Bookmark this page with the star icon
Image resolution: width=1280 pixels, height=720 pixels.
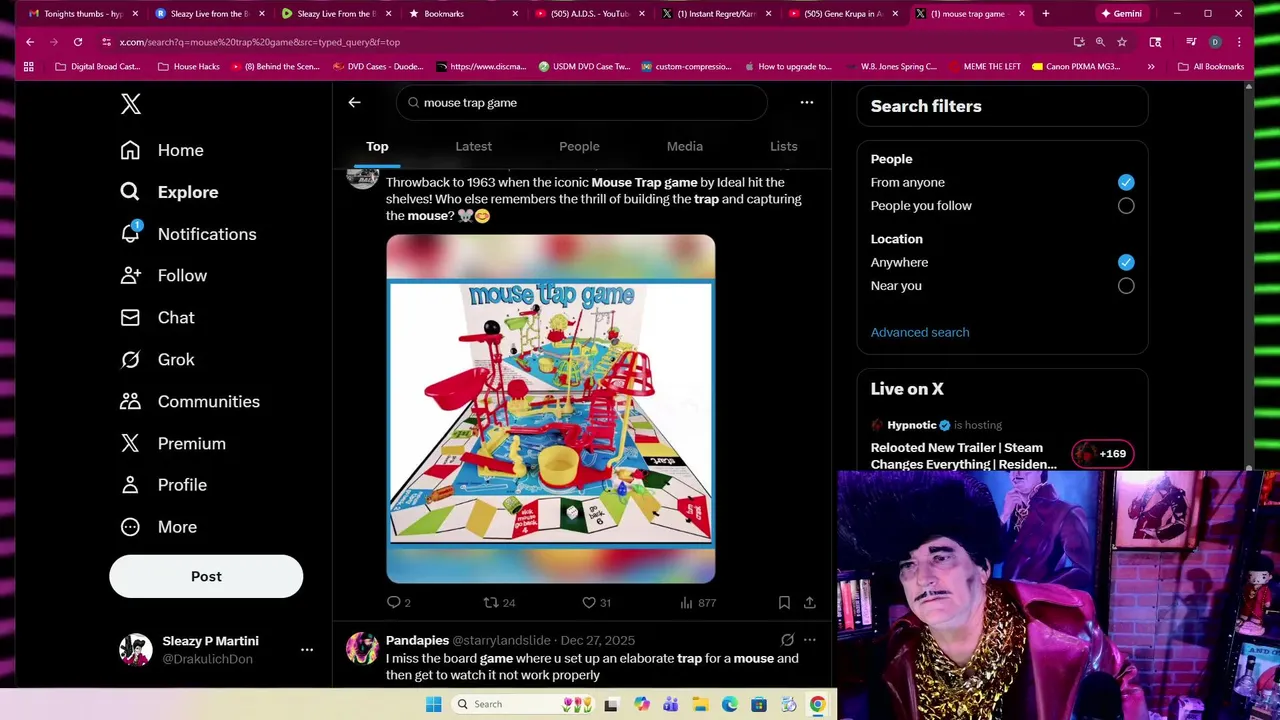coord(1122,42)
